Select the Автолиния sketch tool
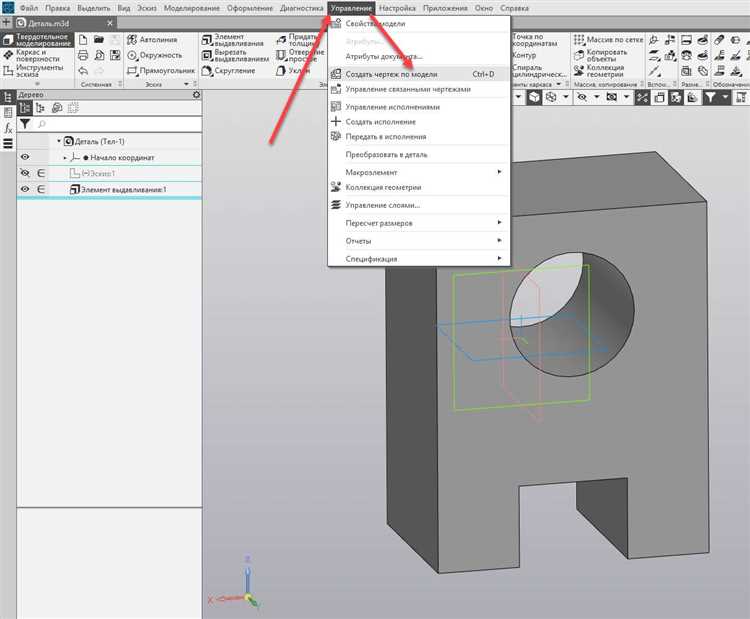This screenshot has width=750, height=619. [x=152, y=40]
